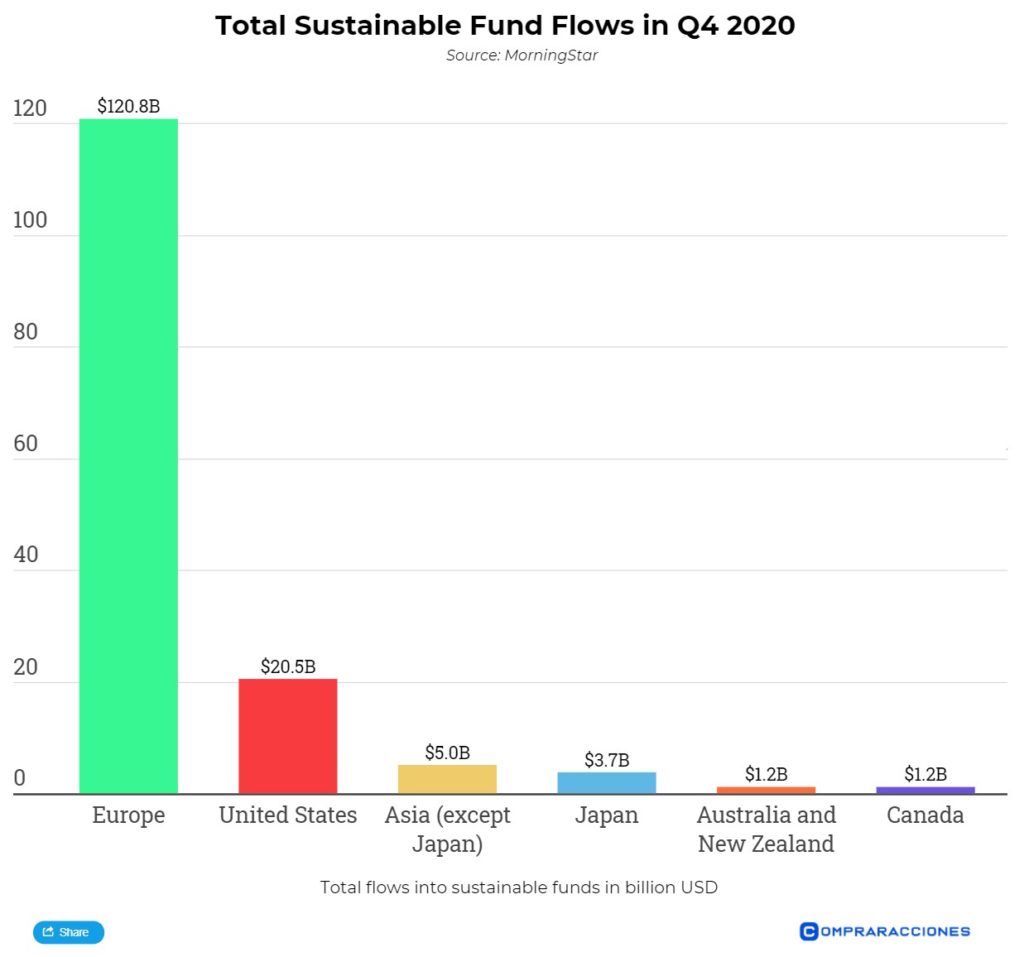Click the Canada axis label
The width and height of the screenshot is (1024, 957).
point(925,815)
